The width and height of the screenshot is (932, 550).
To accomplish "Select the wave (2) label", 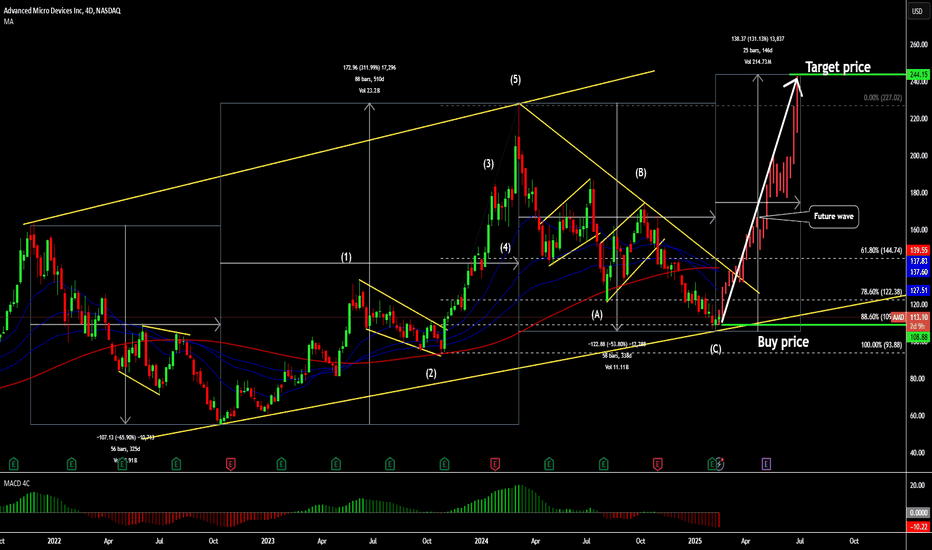I will click(x=431, y=373).
